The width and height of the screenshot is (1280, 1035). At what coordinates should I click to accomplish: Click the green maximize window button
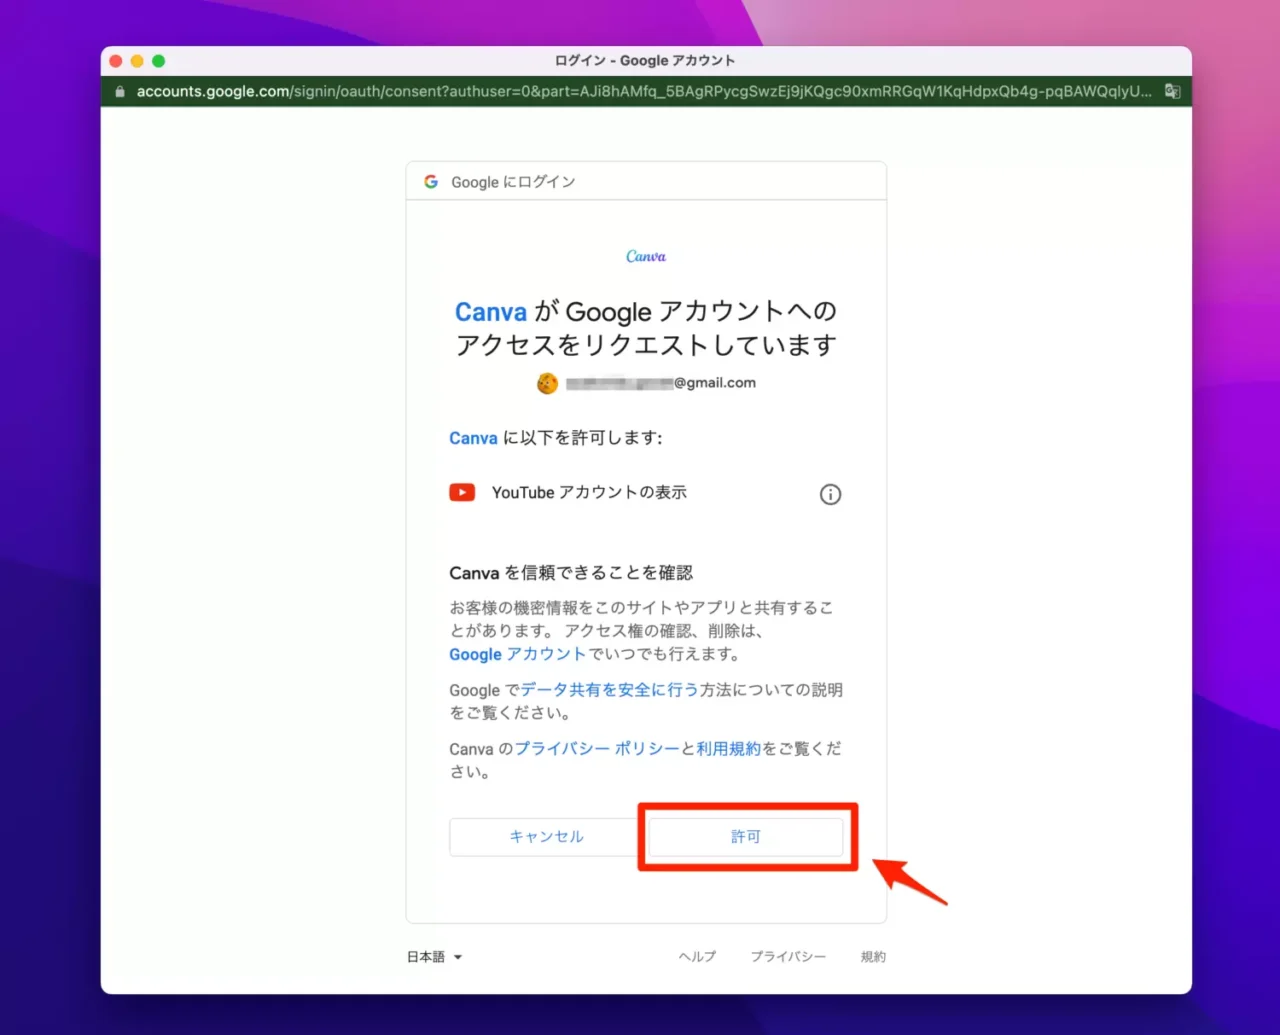coord(158,61)
